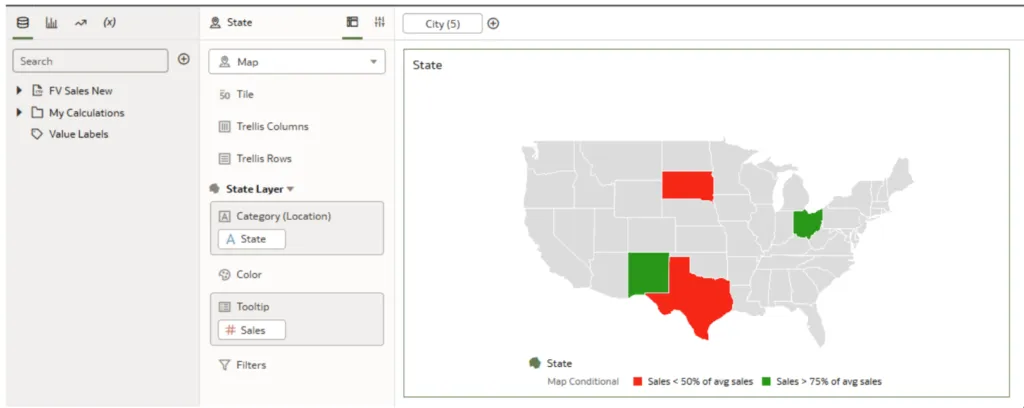Expand the FV Sales New dataset

coord(19,91)
